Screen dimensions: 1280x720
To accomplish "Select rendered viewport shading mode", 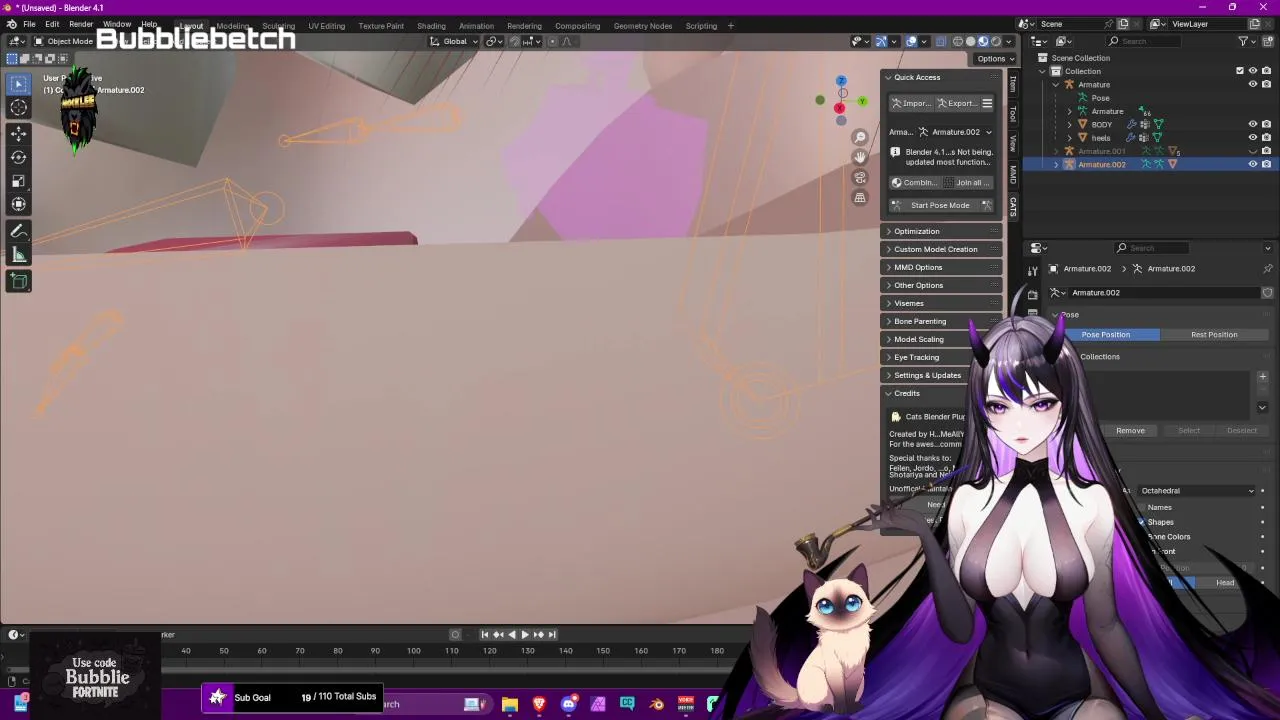I will (x=995, y=41).
